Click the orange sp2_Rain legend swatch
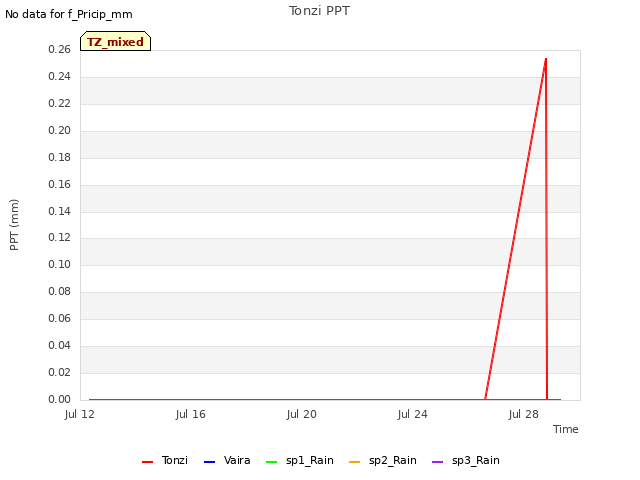The width and height of the screenshot is (640, 480). coord(355,462)
